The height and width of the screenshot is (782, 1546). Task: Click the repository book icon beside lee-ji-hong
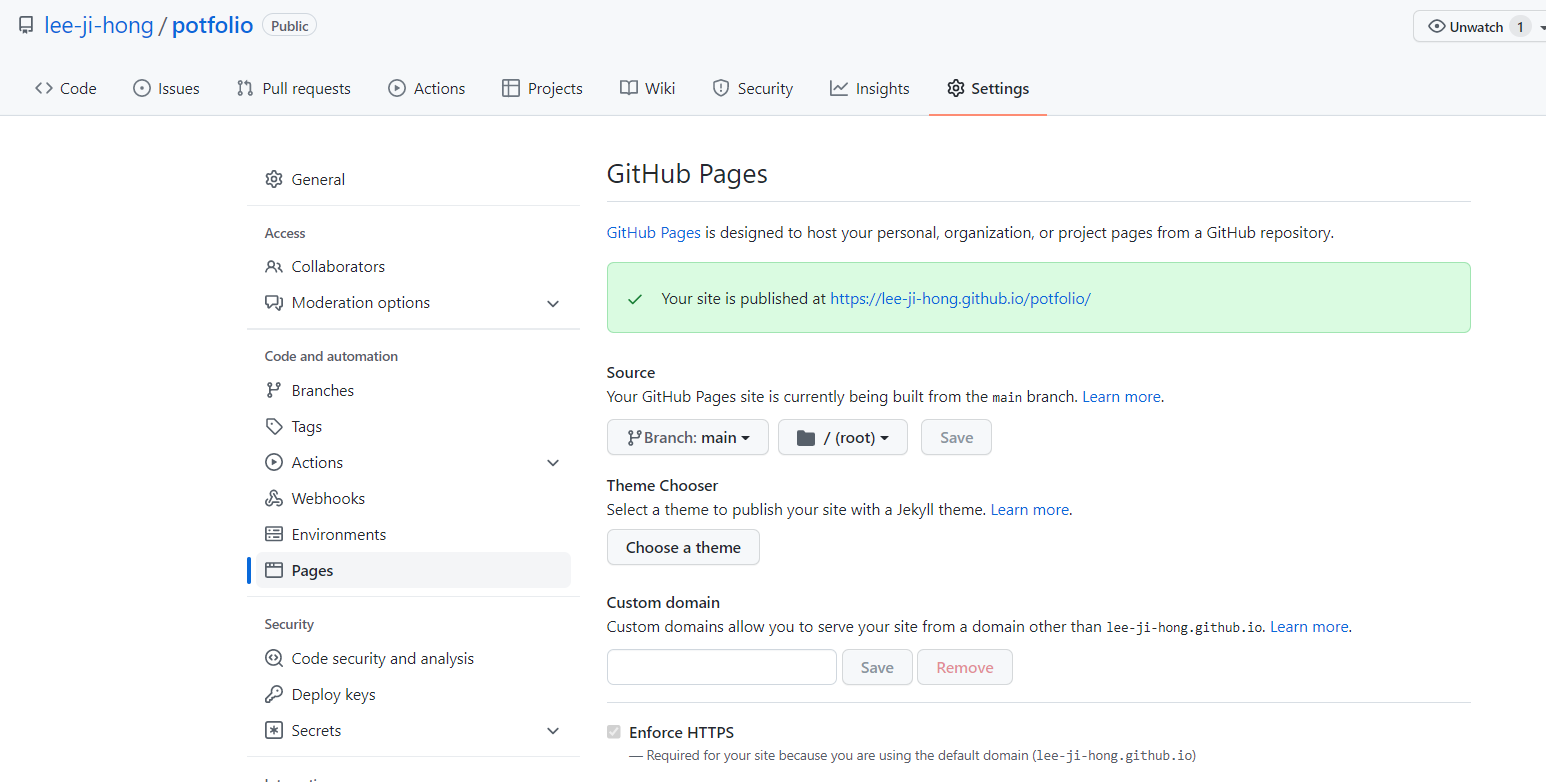coord(26,26)
